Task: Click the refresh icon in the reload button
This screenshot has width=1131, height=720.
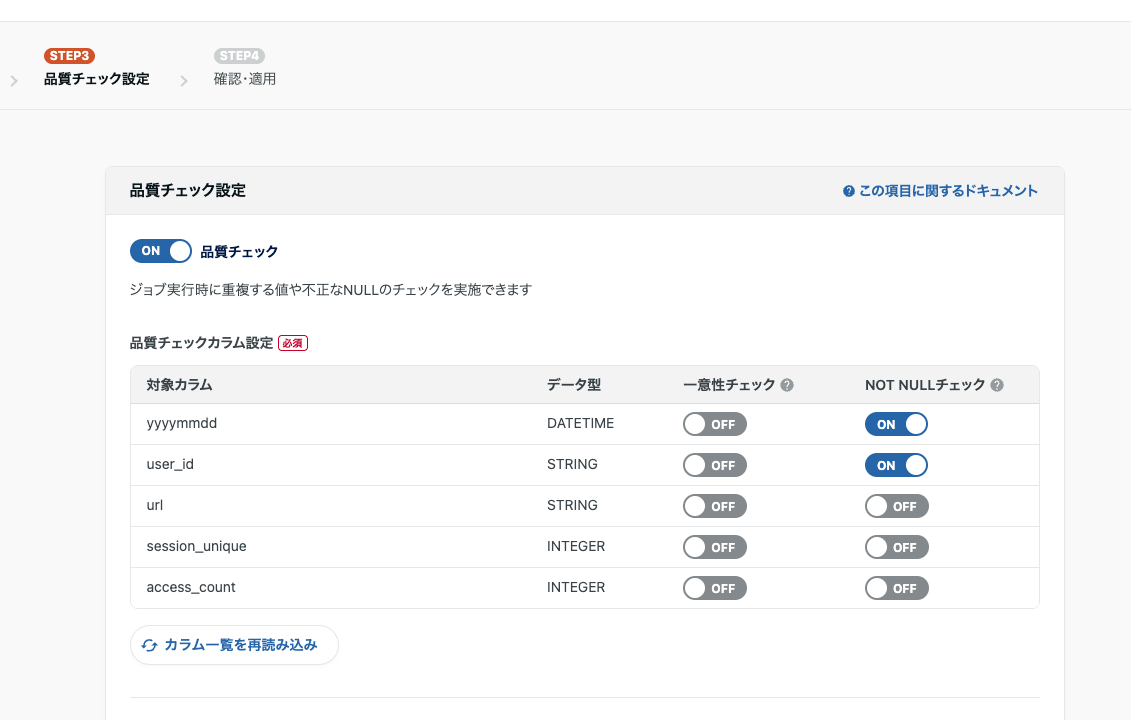Action: pyautogui.click(x=147, y=645)
